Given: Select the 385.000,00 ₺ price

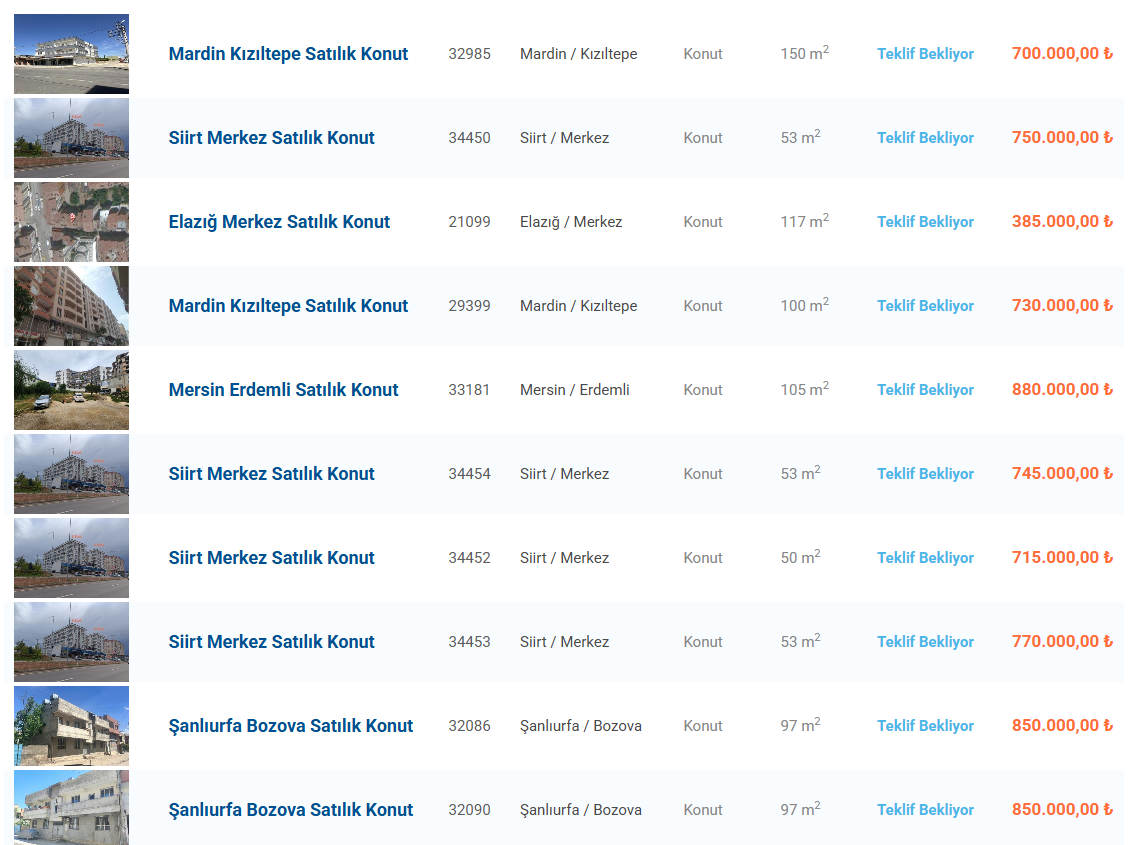Looking at the screenshot, I should pos(1062,221).
